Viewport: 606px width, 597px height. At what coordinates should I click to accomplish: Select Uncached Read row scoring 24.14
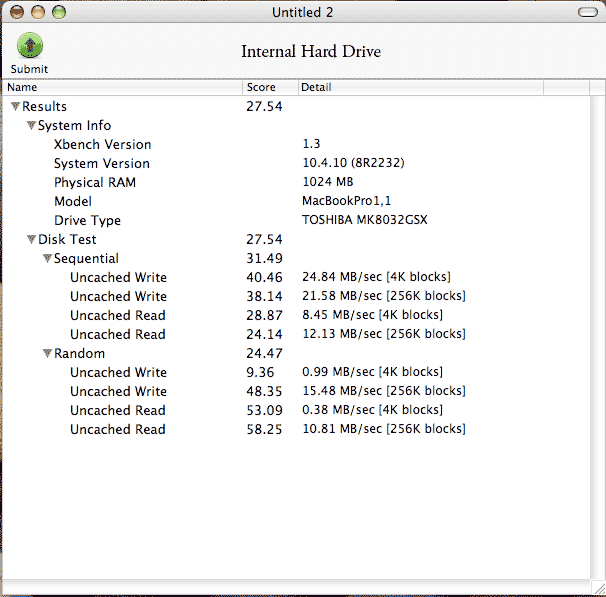[296, 334]
